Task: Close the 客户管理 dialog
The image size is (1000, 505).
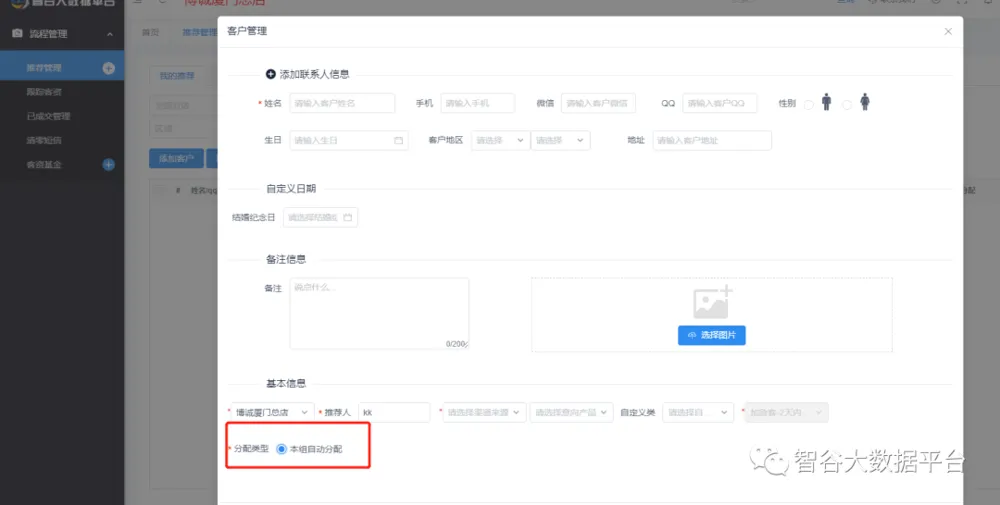Action: (948, 32)
